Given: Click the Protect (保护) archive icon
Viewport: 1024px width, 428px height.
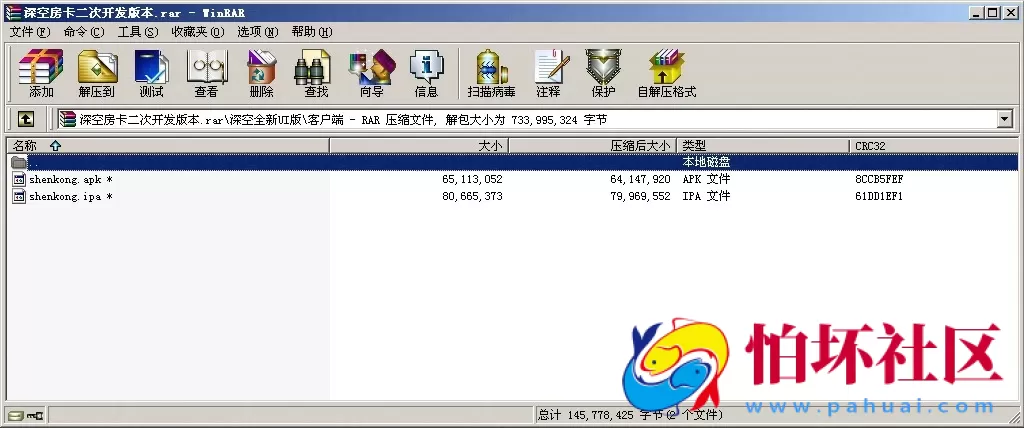Looking at the screenshot, I should click(603, 73).
